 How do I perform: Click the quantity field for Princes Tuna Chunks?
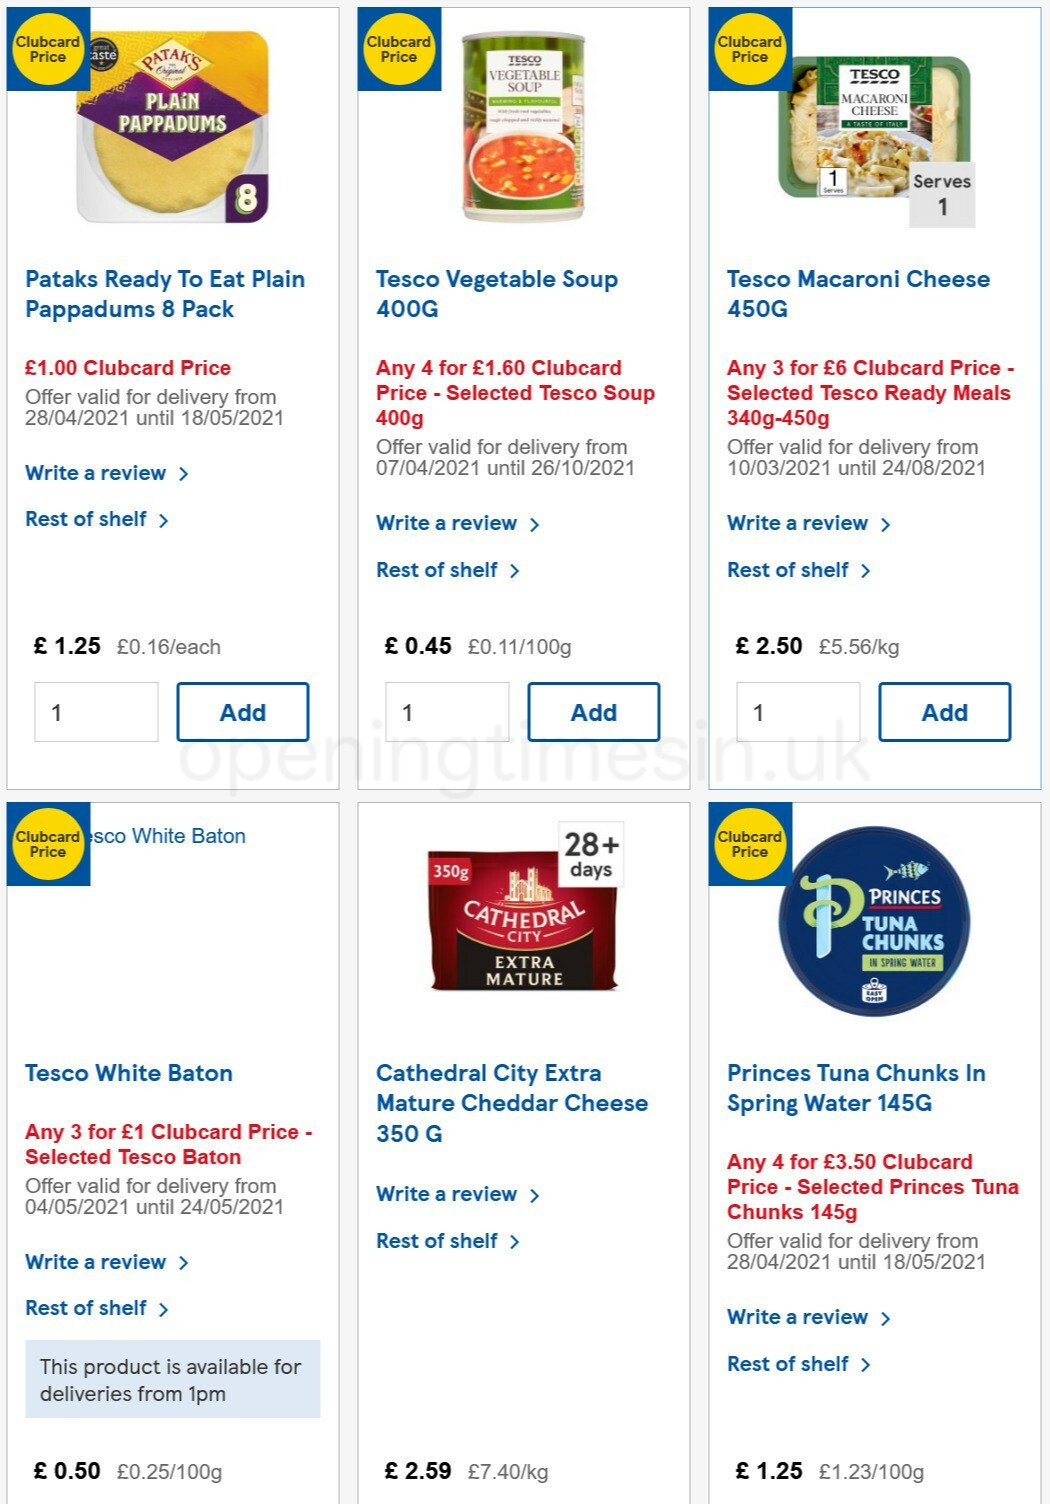point(798,1498)
